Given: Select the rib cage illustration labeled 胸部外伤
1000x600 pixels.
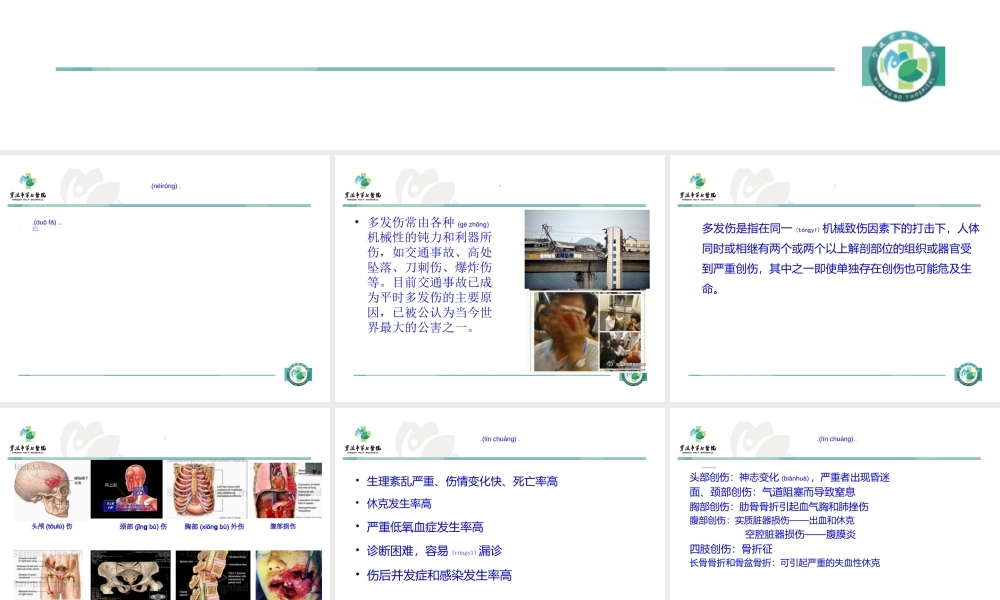Looking at the screenshot, I should 208,489.
